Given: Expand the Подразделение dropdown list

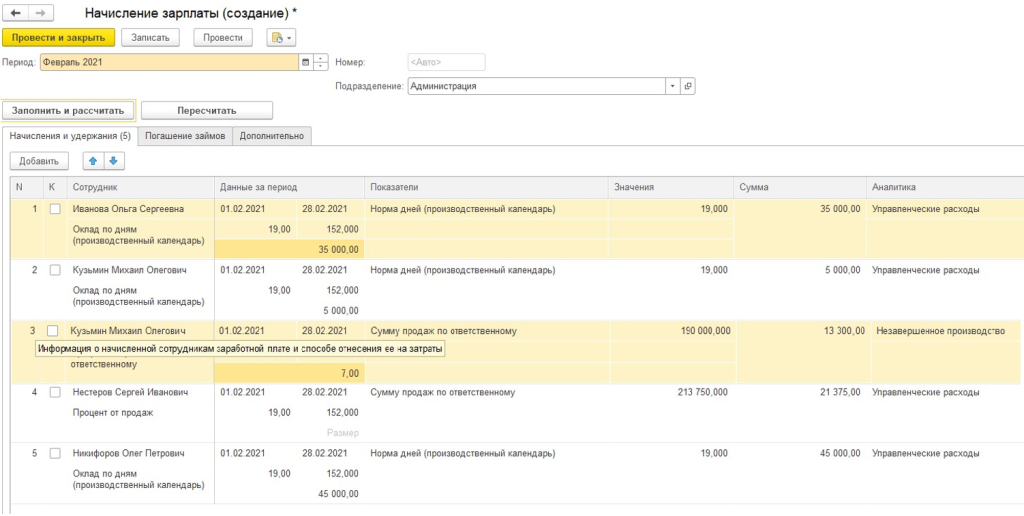Looking at the screenshot, I should (673, 86).
